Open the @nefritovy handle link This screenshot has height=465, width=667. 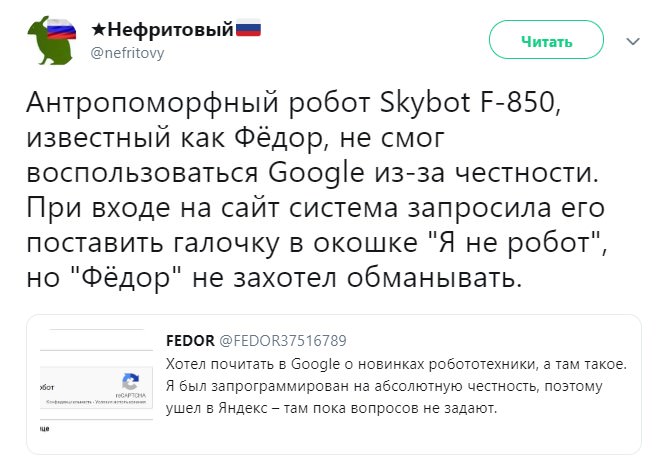(x=127, y=53)
